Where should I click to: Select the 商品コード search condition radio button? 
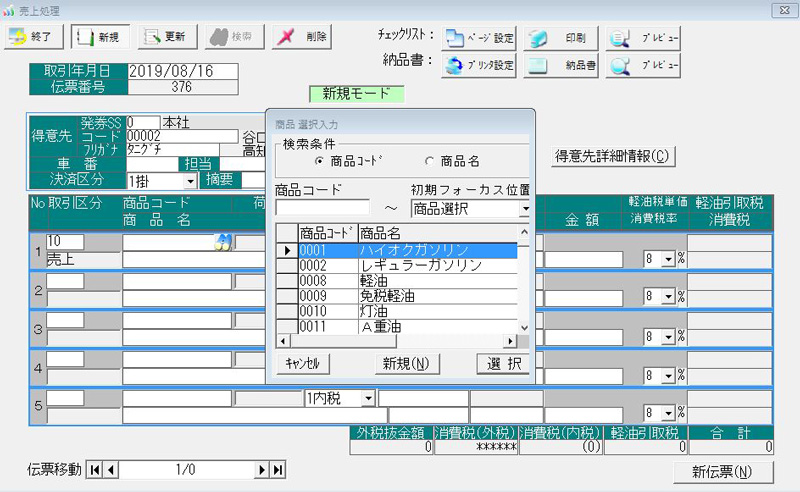[320, 160]
